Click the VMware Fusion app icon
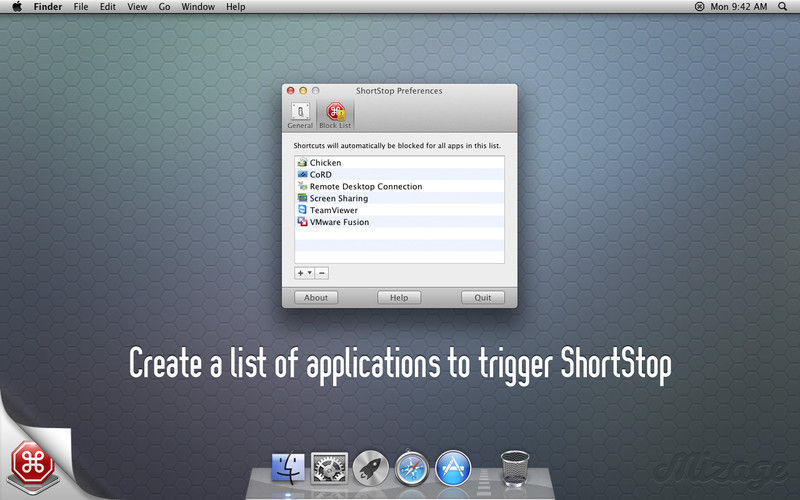Image resolution: width=800 pixels, height=500 pixels. (x=303, y=222)
